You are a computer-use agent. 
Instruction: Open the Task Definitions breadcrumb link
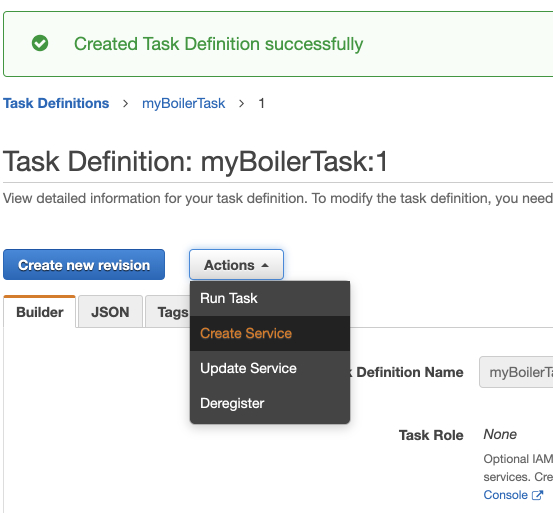tap(56, 103)
